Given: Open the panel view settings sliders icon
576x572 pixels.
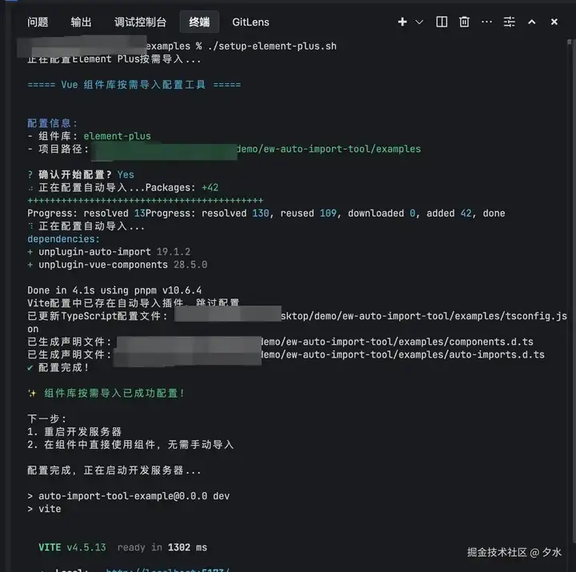Looking at the screenshot, I should point(509,22).
